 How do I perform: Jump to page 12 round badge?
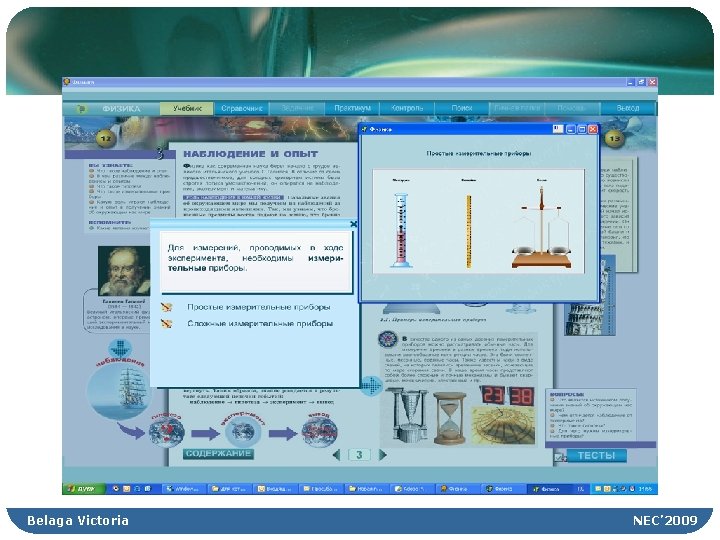tap(106, 138)
